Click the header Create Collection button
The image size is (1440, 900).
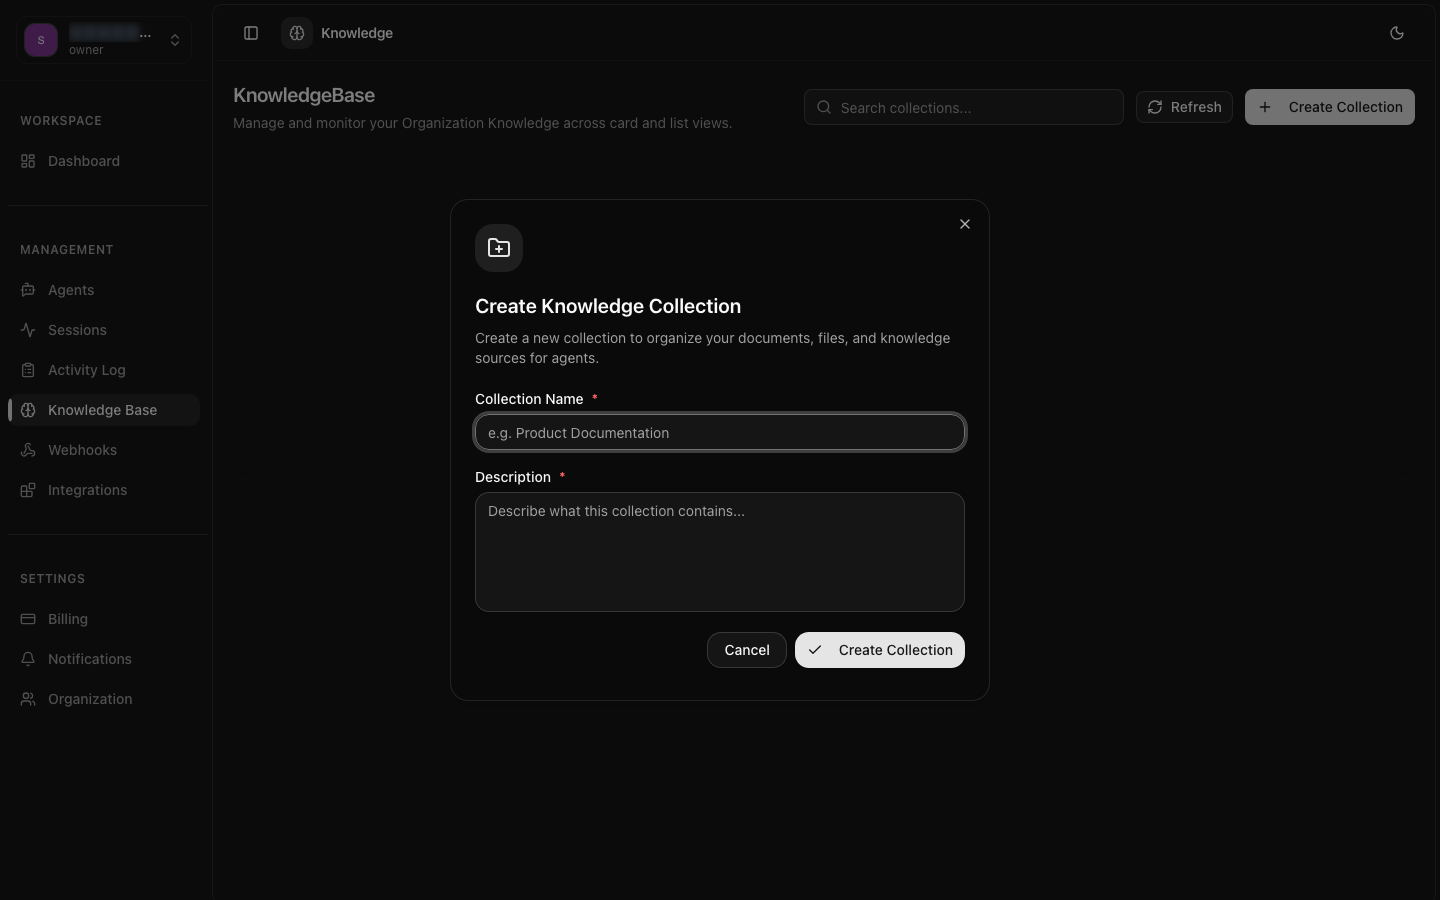click(1330, 107)
